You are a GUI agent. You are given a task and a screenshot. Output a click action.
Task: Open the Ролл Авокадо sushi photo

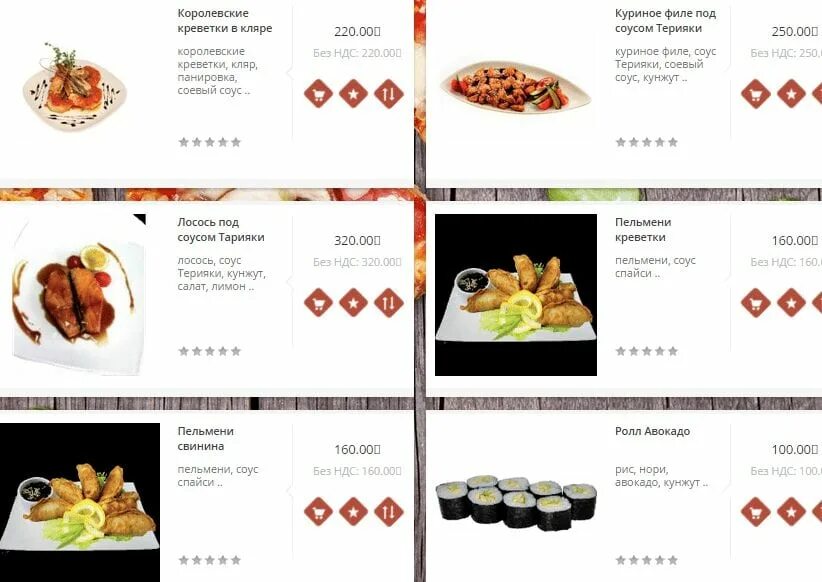(x=516, y=503)
